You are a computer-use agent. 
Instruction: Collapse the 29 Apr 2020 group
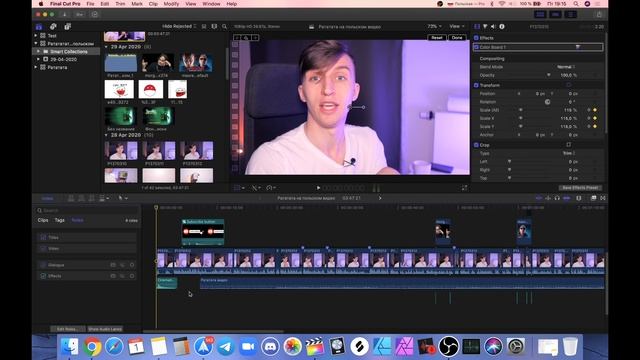(x=106, y=47)
